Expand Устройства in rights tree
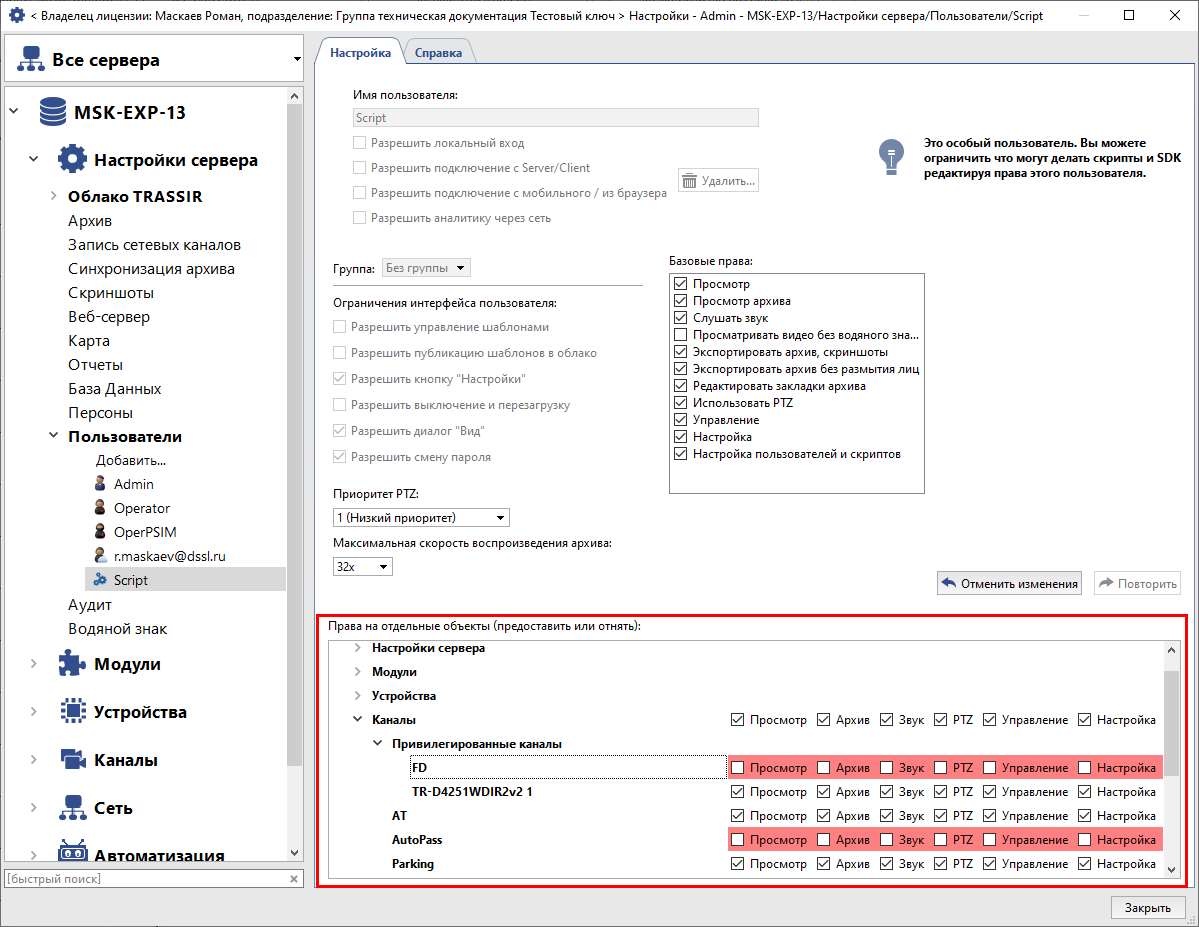The height and width of the screenshot is (927, 1199). tap(357, 695)
